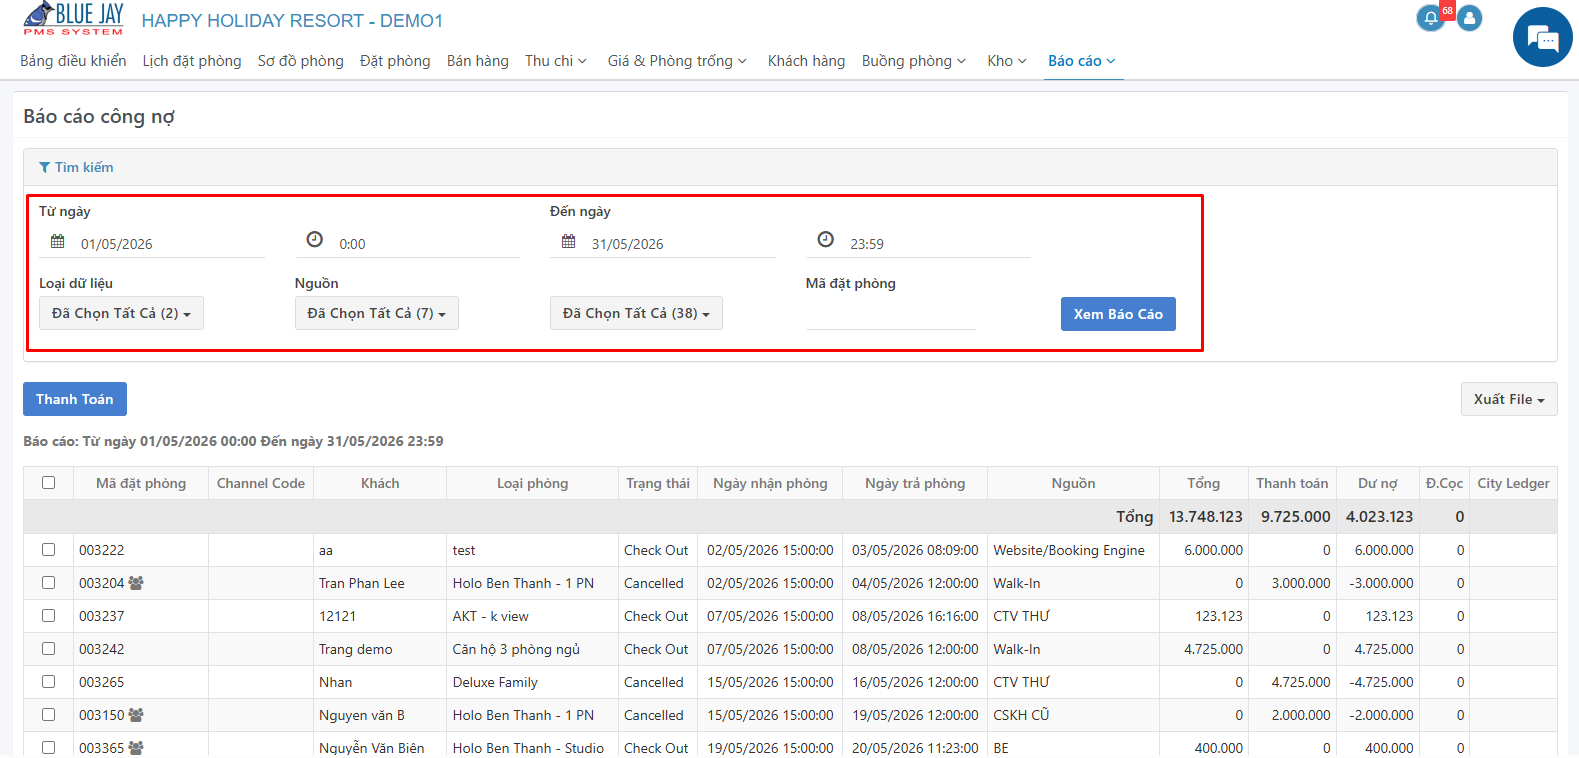
Task: Click the City Ledger column header
Action: (x=1513, y=483)
